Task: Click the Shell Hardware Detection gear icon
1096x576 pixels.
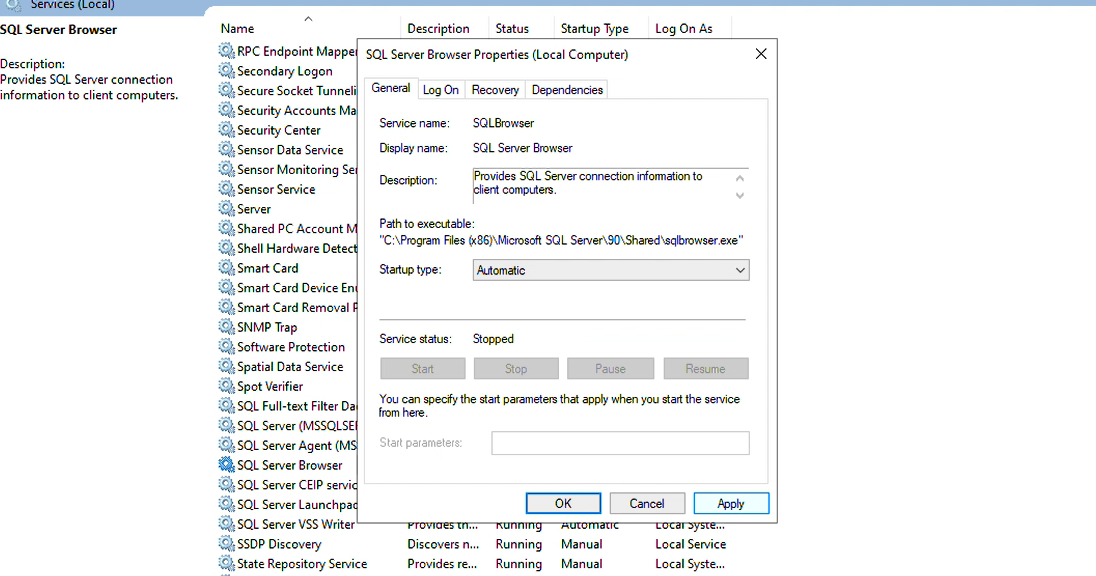Action: click(226, 248)
